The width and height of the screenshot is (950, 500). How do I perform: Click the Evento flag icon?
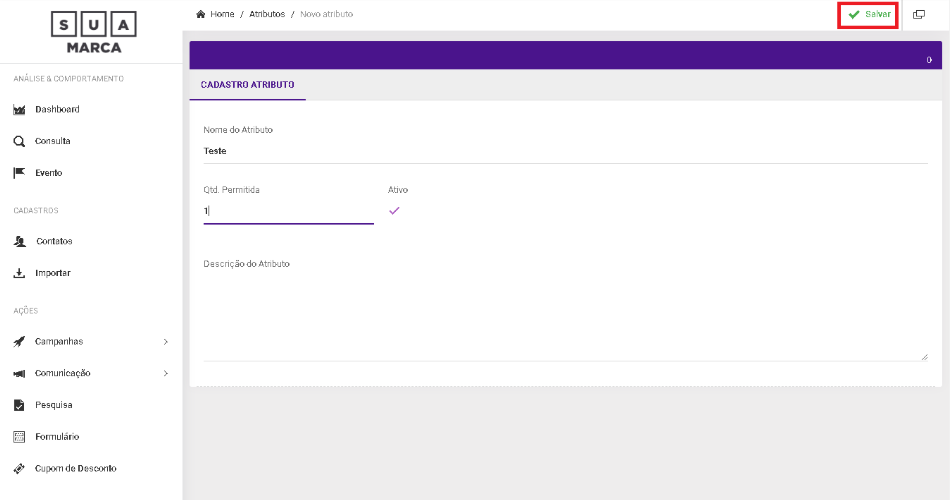coord(19,173)
